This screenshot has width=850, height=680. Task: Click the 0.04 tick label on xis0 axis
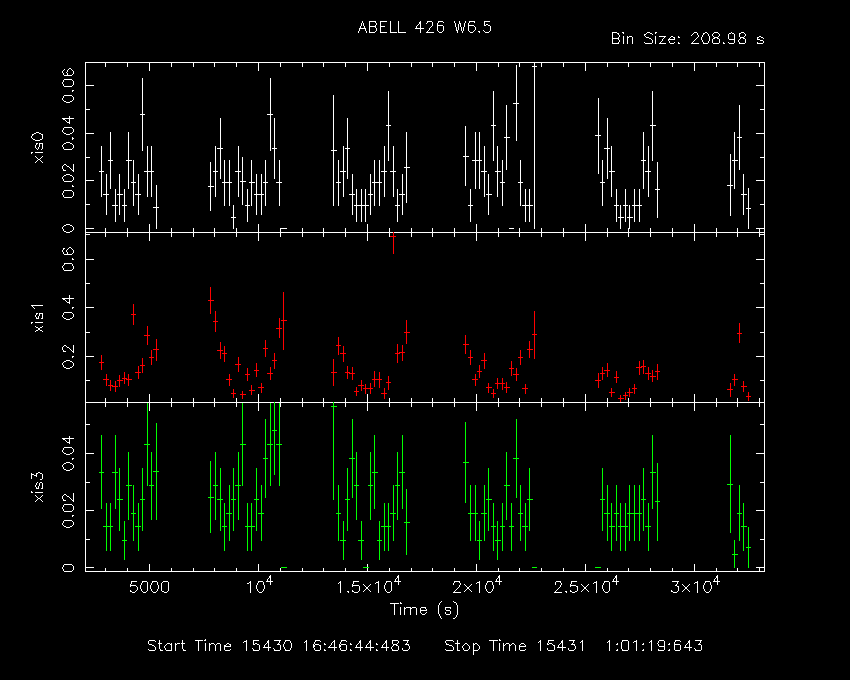click(68, 133)
